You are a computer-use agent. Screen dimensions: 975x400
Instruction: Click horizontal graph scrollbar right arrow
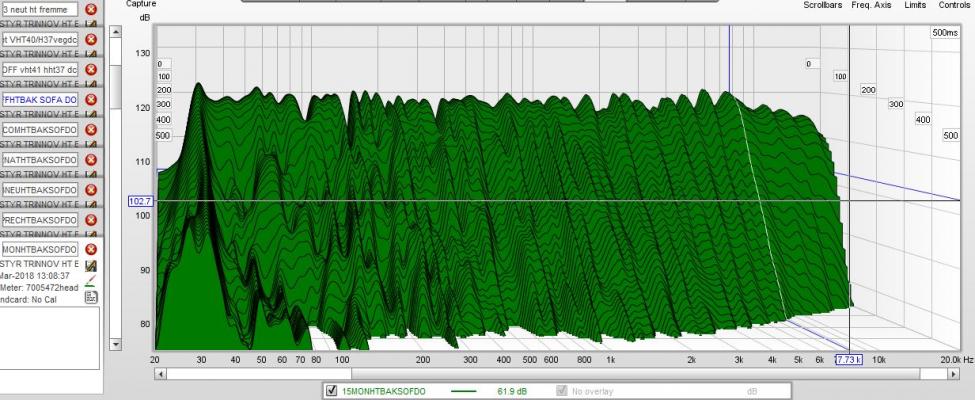(954, 374)
